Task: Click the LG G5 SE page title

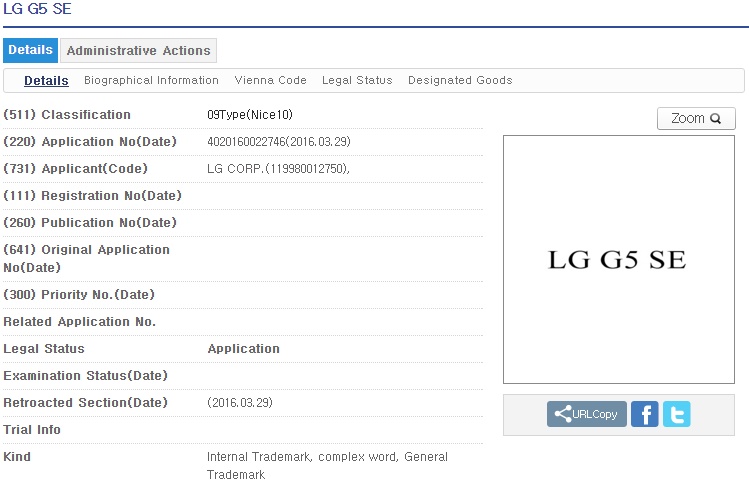Action: 37,9
